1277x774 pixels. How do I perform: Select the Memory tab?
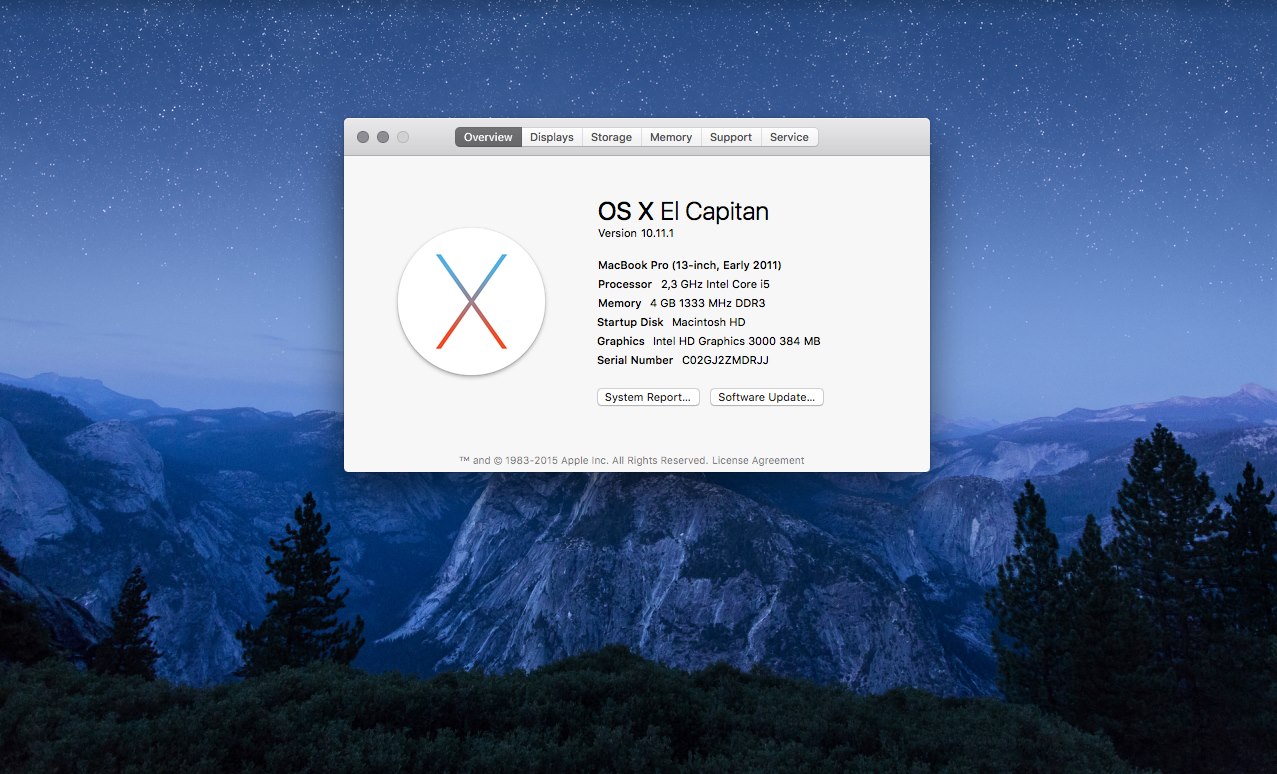click(671, 137)
